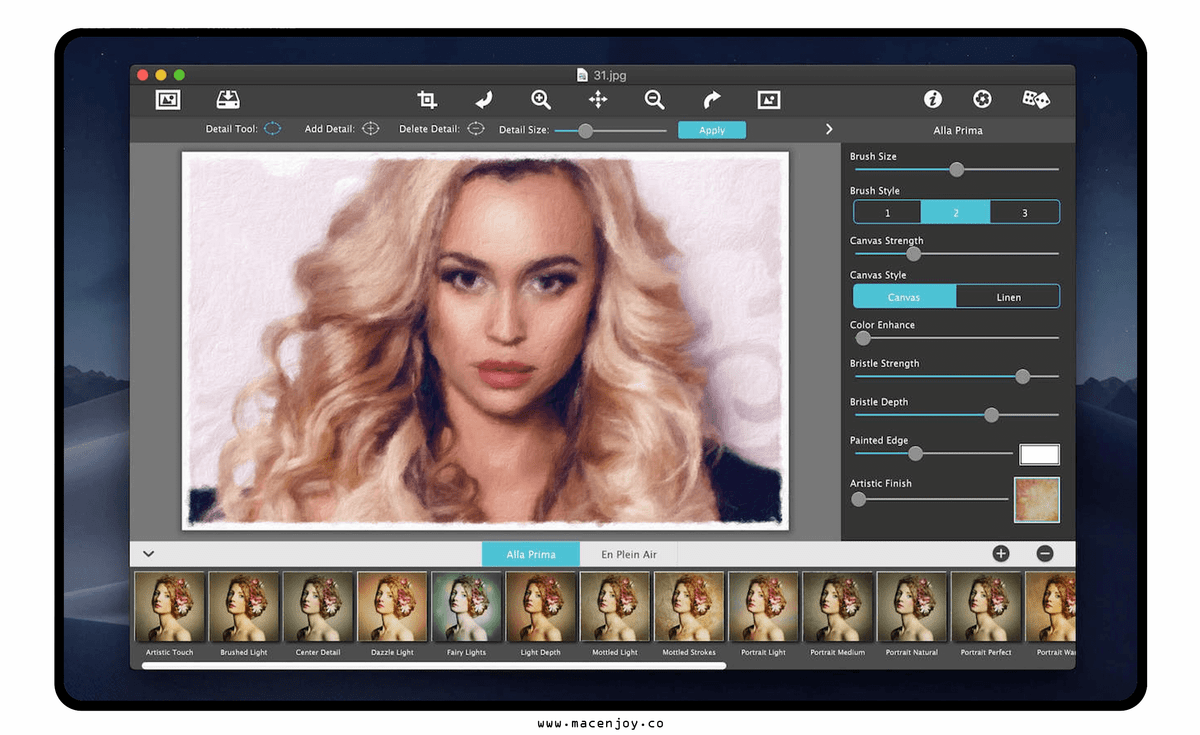This screenshot has height=735, width=1200.
Task: Select the Artistic Touch preset
Action: (169, 606)
